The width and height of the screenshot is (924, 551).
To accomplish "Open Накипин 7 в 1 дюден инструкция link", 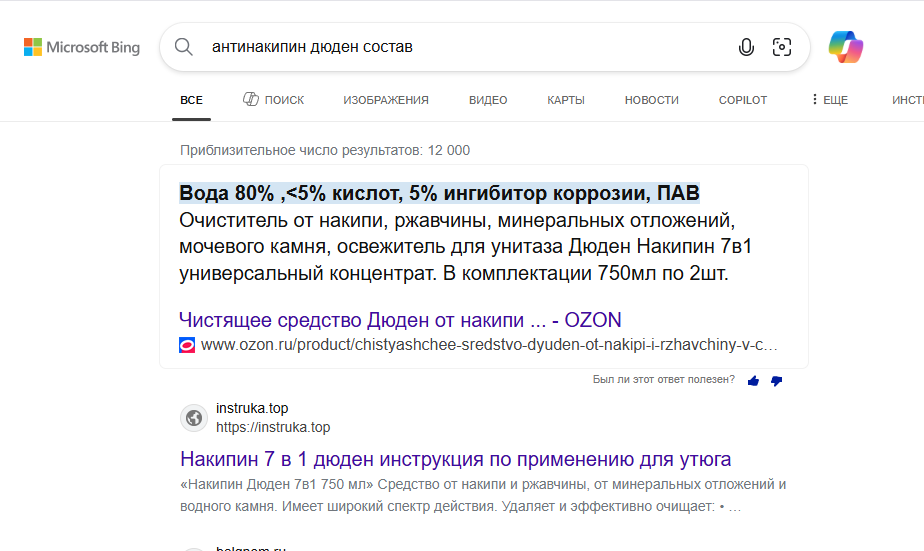I will [455, 459].
